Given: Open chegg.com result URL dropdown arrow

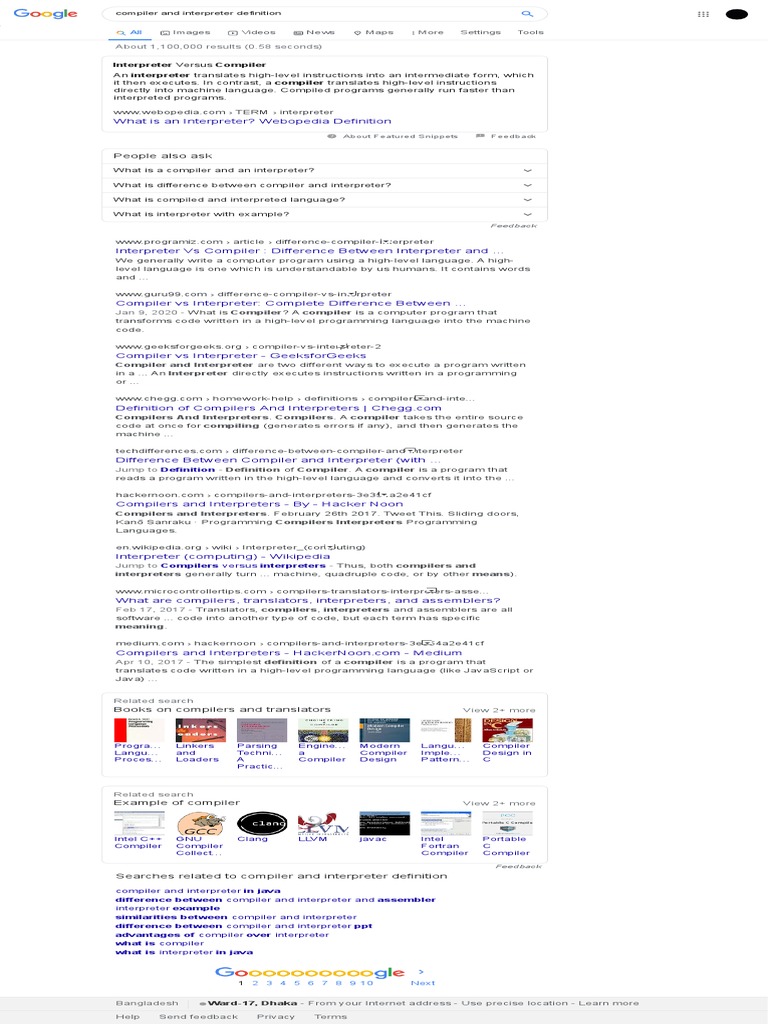Looking at the screenshot, I should click(x=420, y=398).
